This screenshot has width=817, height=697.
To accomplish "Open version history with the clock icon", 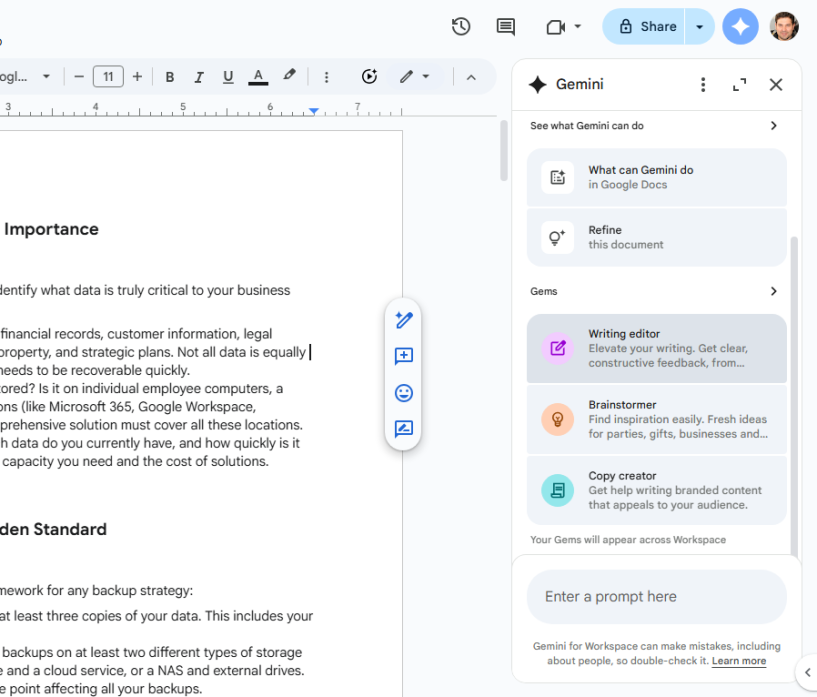I will [x=461, y=27].
